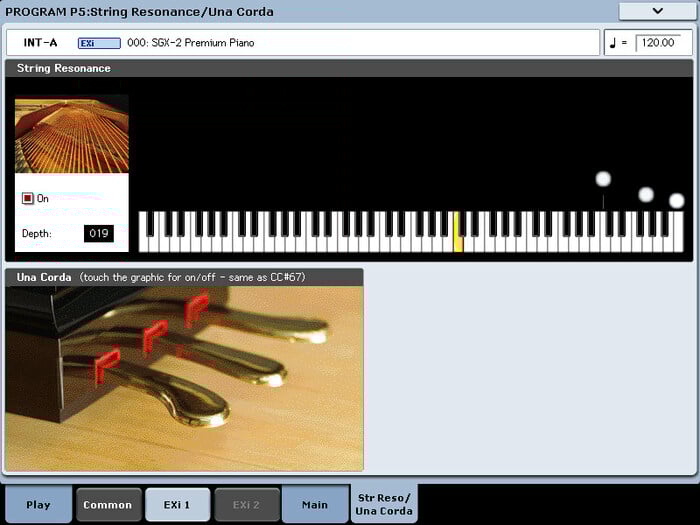The height and width of the screenshot is (525, 700).
Task: Click the Una Corda section title
Action: 44,277
